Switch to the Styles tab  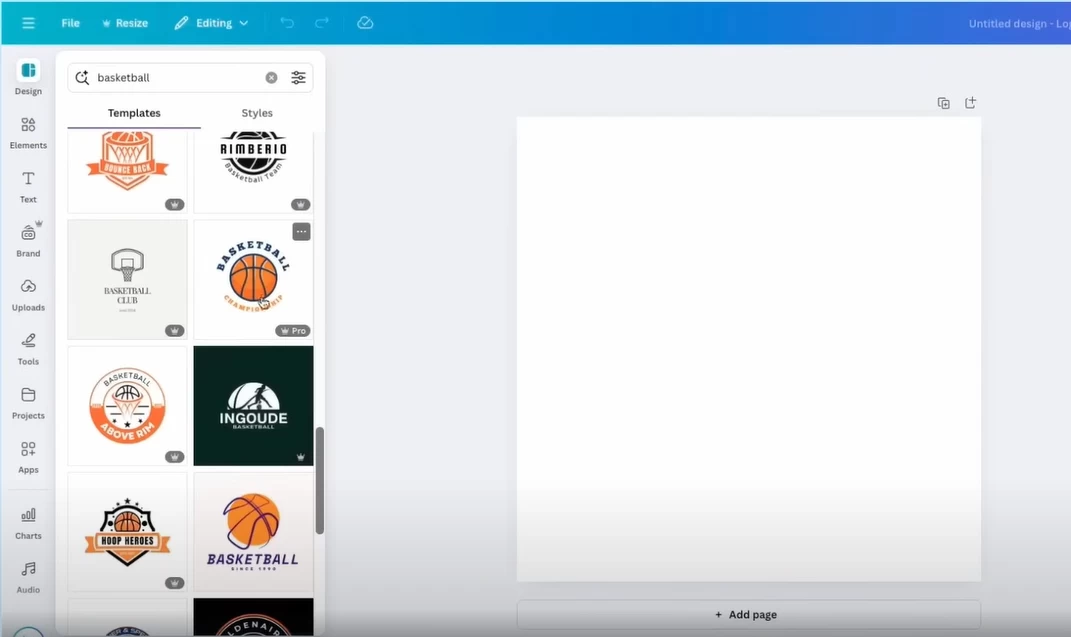click(257, 113)
